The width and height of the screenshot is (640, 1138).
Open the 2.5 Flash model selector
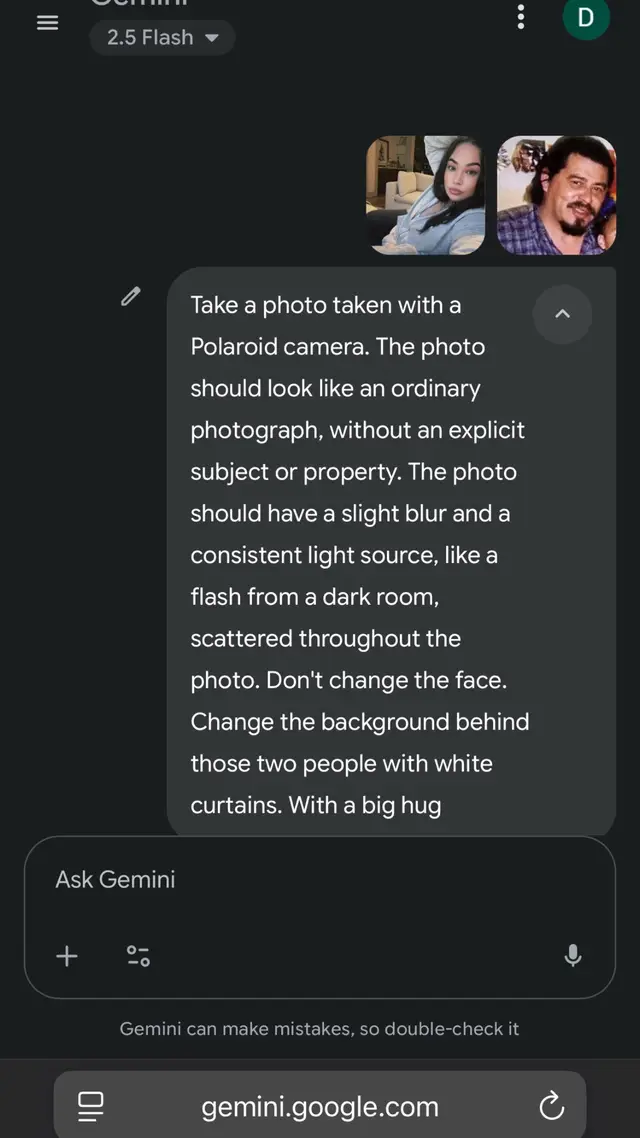pyautogui.click(x=162, y=37)
